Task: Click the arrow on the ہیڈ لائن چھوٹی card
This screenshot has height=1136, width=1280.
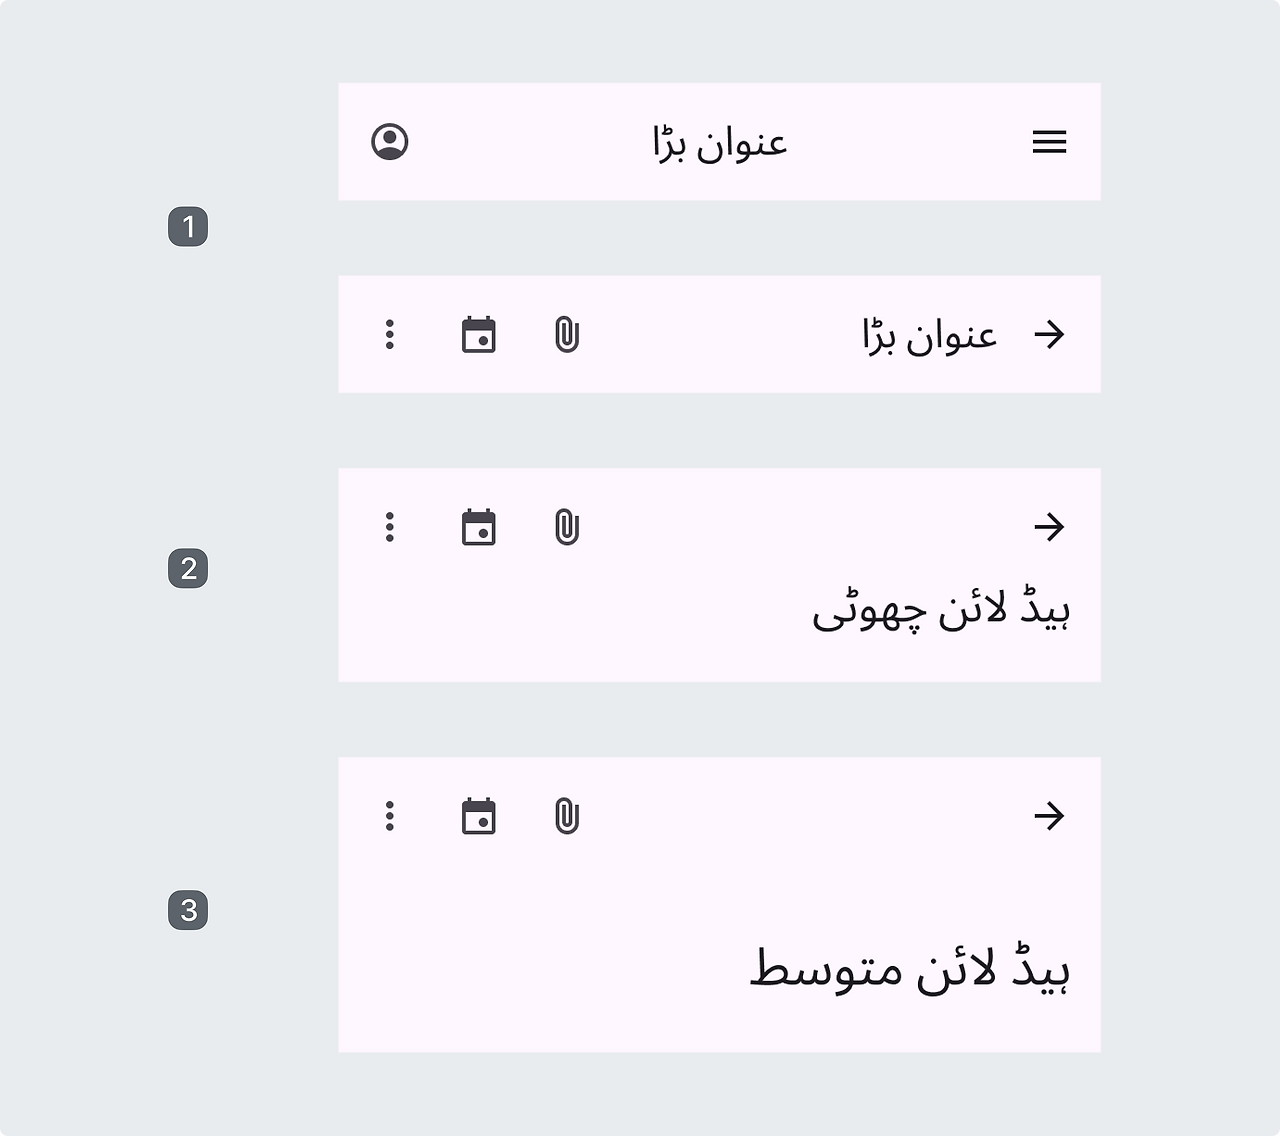Action: (x=1049, y=527)
